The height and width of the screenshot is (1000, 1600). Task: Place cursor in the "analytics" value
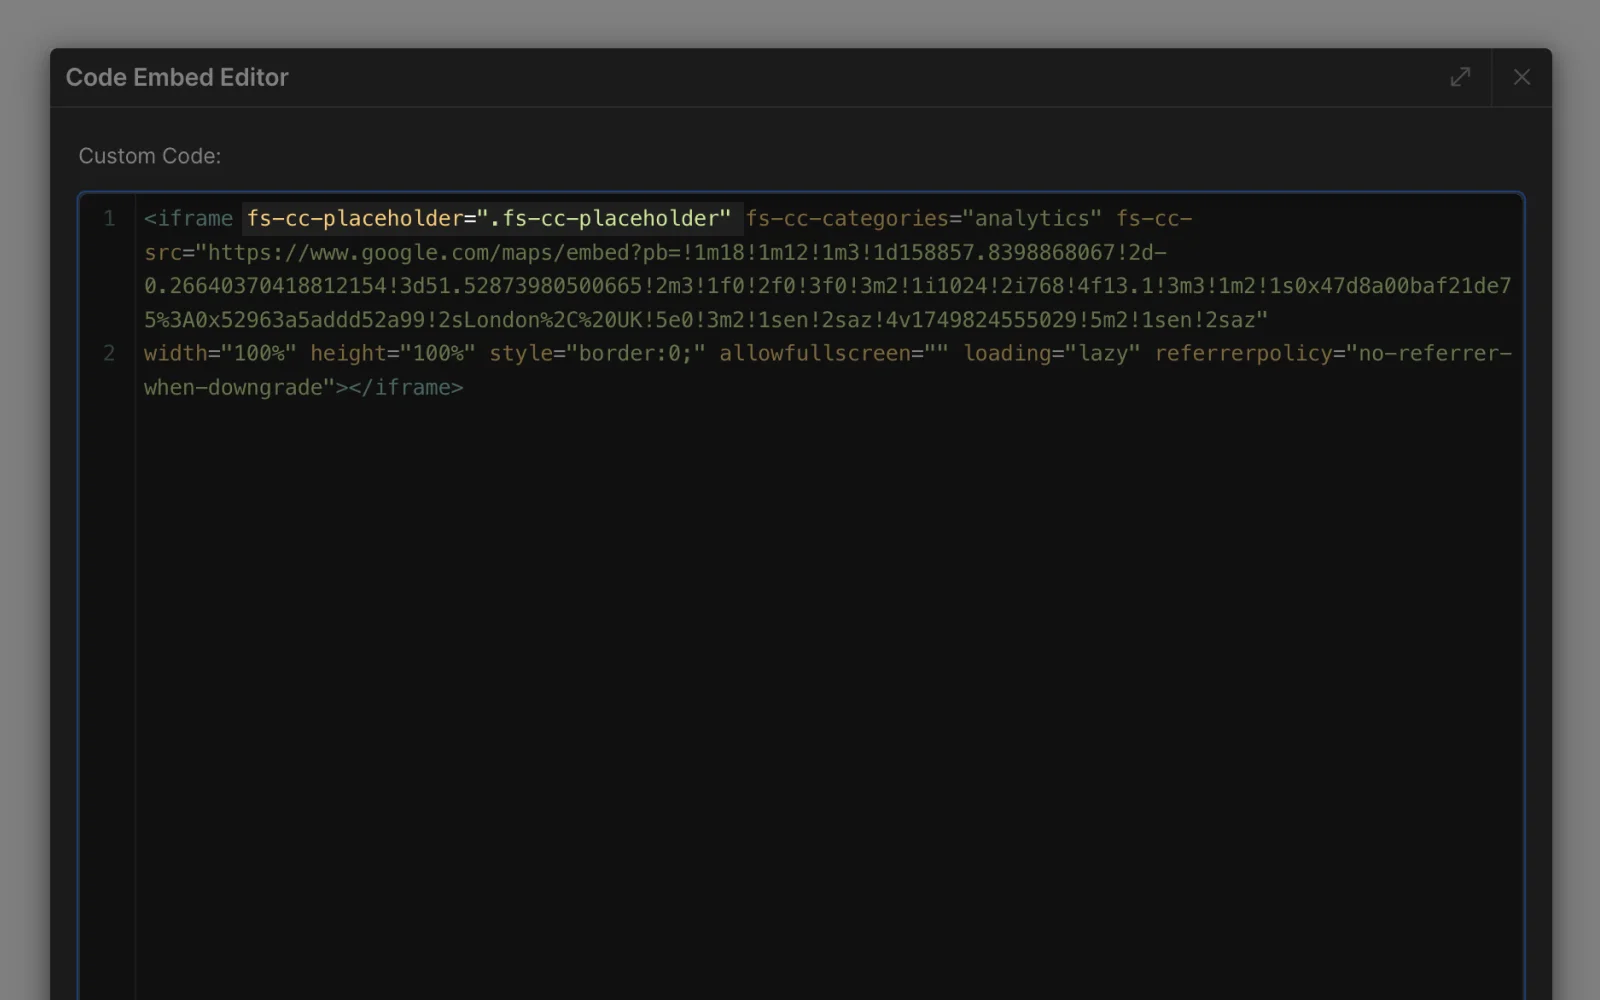[1032, 219]
